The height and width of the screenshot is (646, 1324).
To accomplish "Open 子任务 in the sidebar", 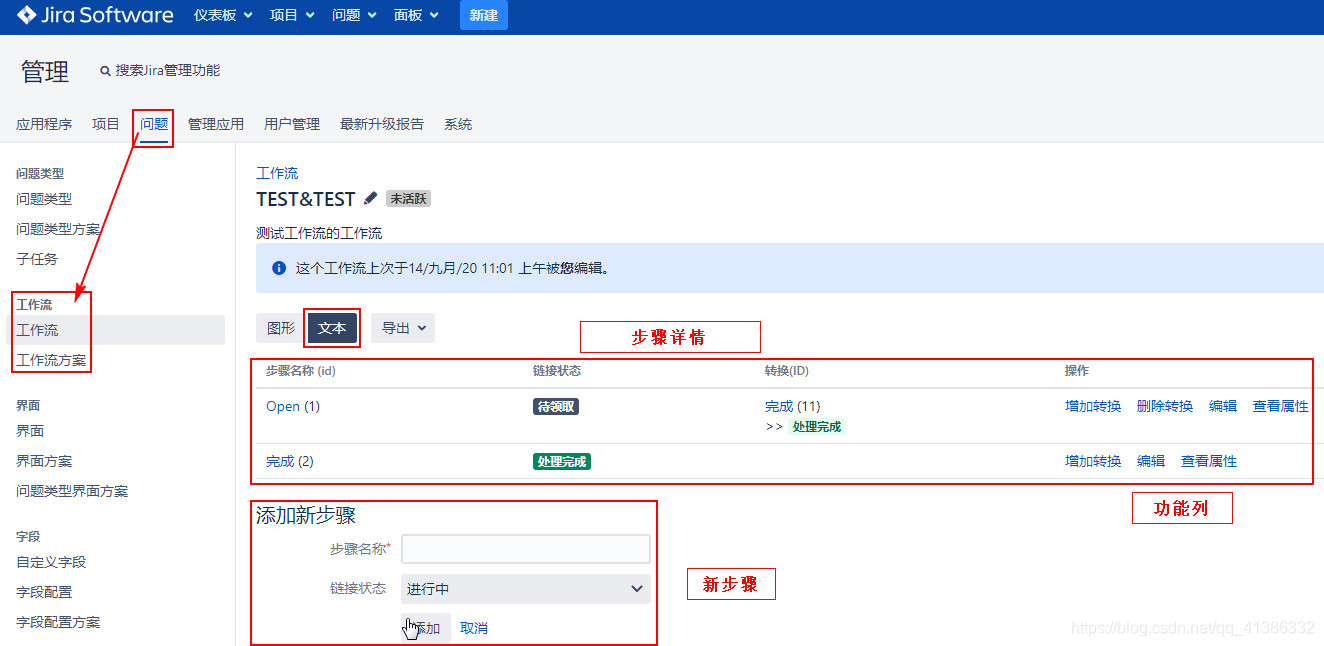I will (37, 259).
